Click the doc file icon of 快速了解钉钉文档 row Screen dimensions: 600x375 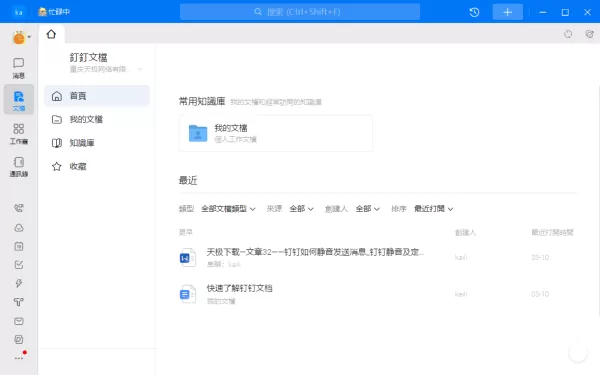point(188,294)
